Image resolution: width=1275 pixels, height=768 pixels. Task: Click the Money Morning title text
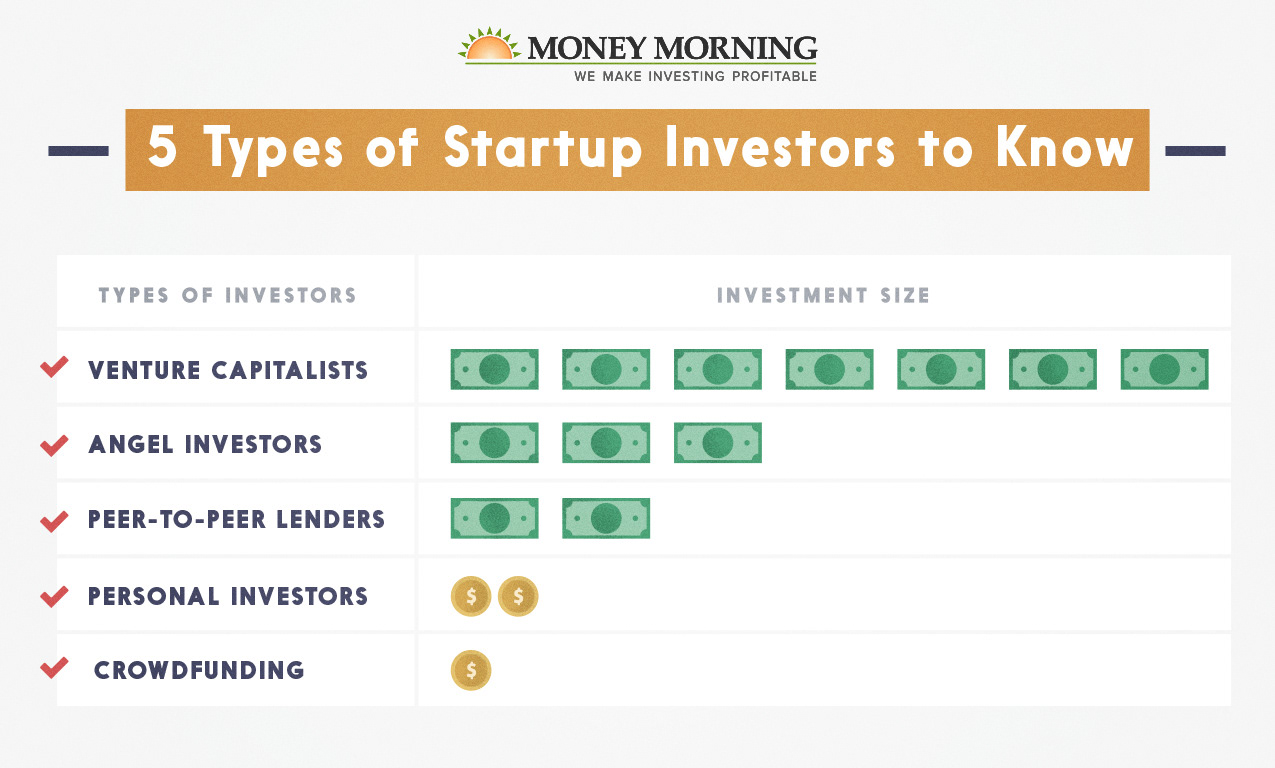pyautogui.click(x=672, y=47)
